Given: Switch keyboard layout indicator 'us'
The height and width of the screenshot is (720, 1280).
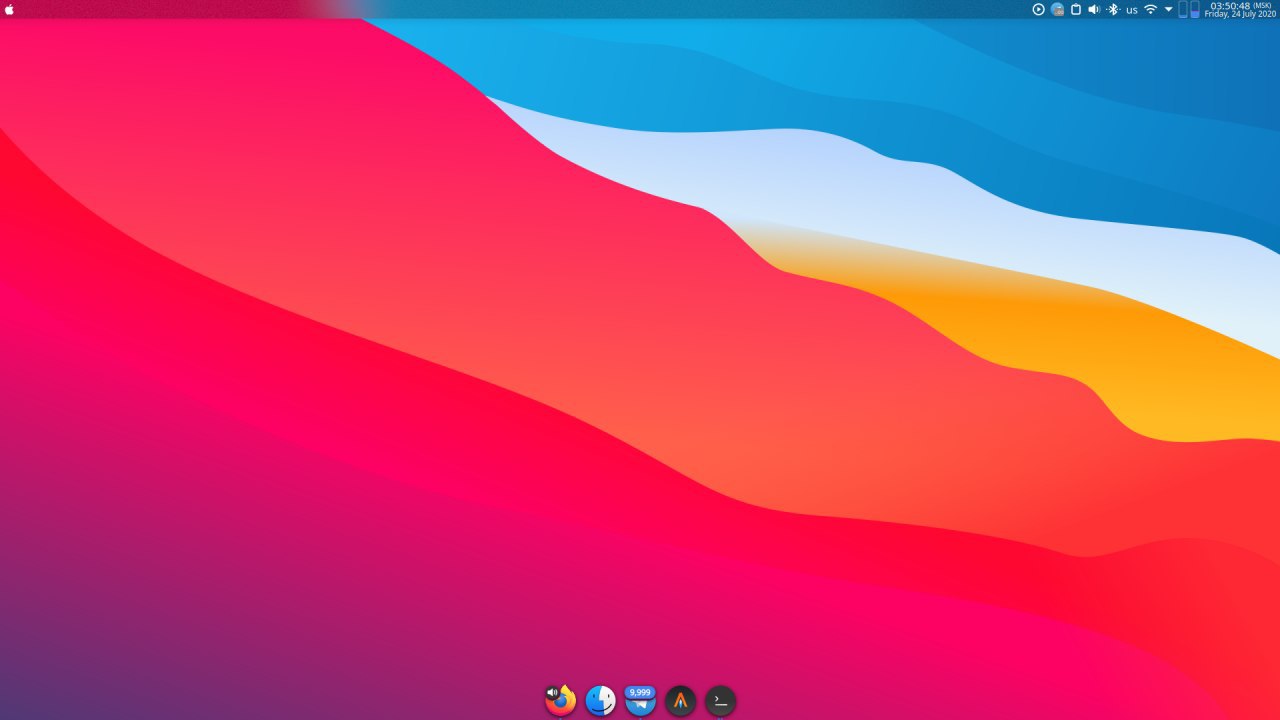Looking at the screenshot, I should (x=1132, y=10).
